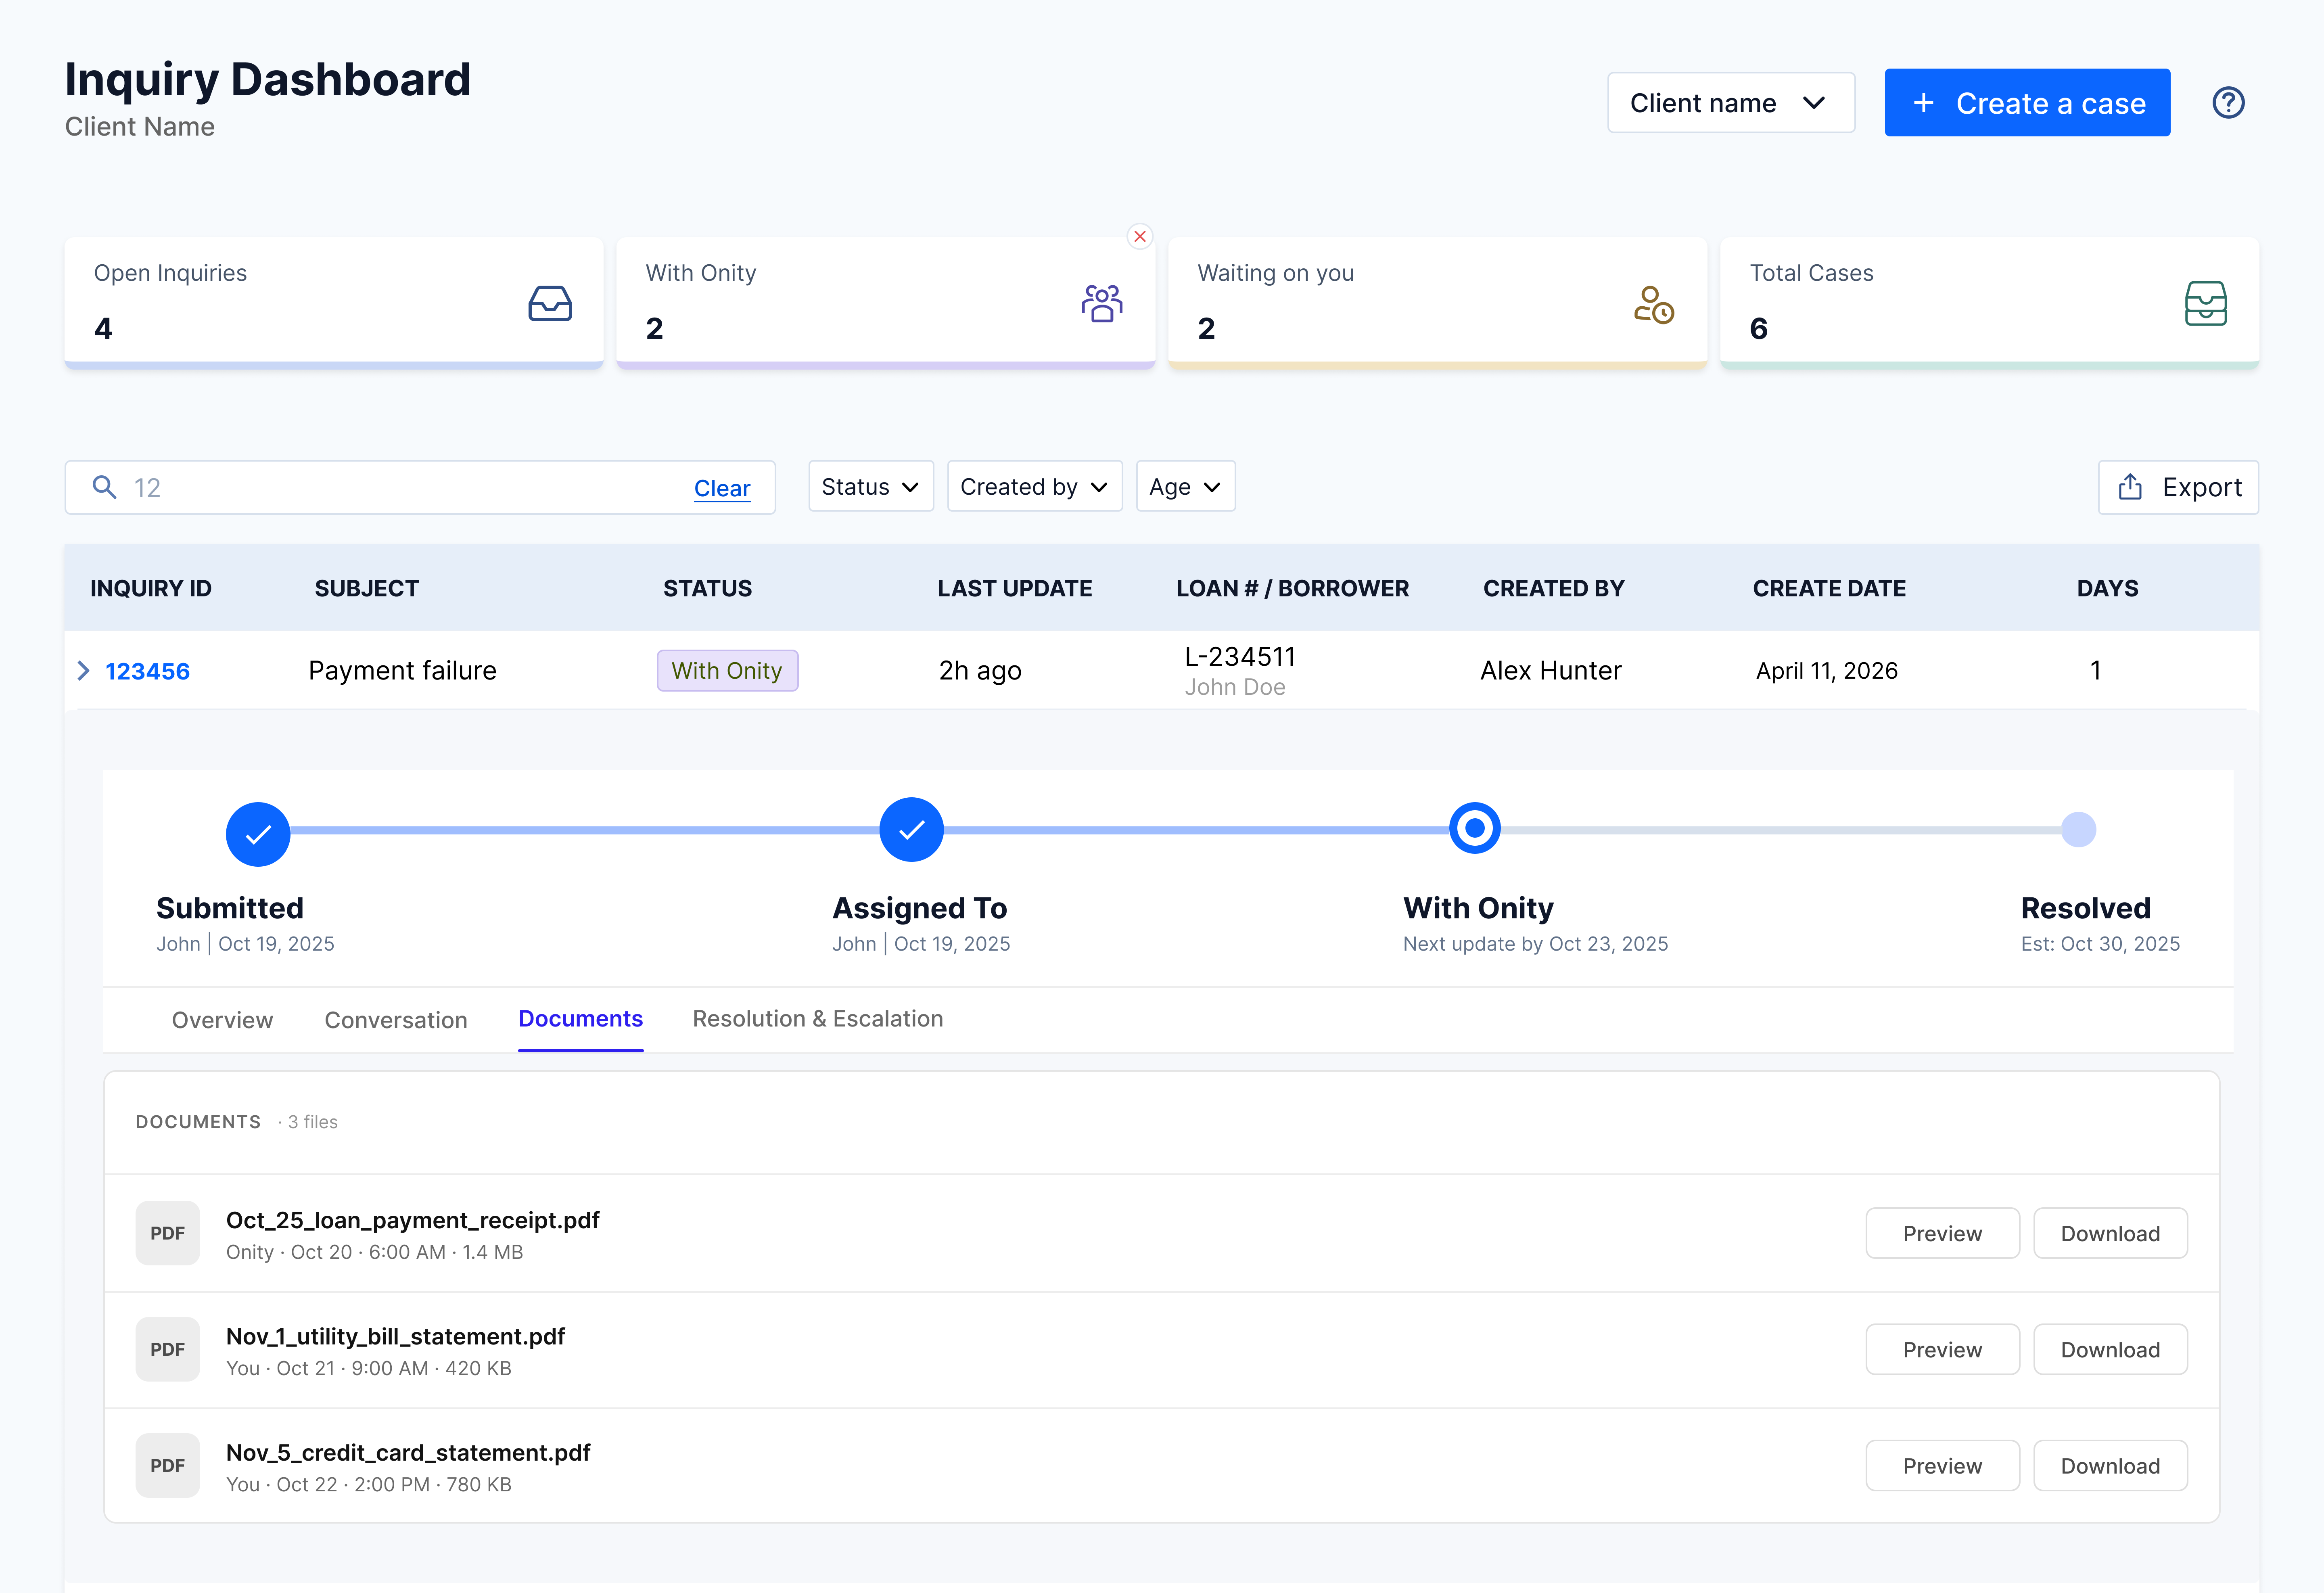Click the Export button
Image resolution: width=2324 pixels, height=1593 pixels.
[2178, 487]
